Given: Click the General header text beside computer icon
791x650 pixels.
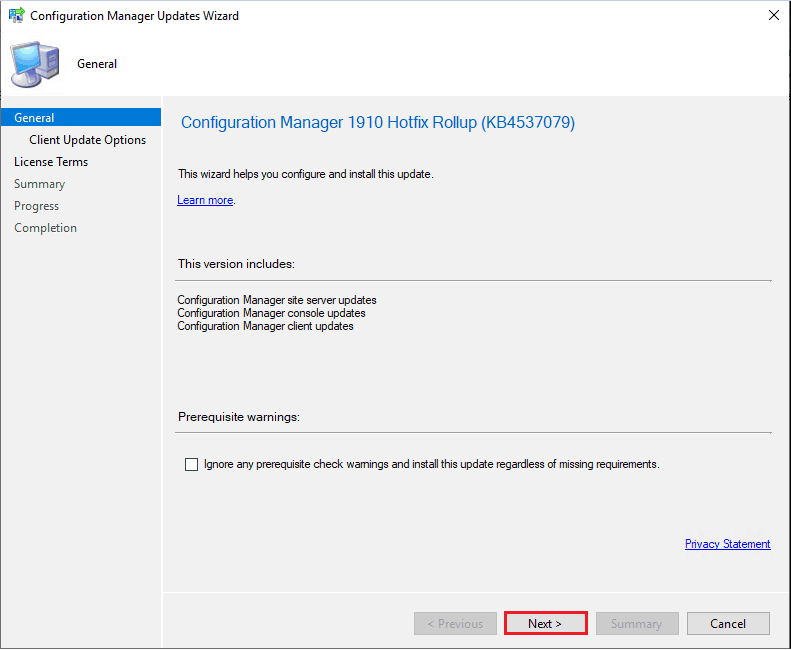Looking at the screenshot, I should coord(97,64).
